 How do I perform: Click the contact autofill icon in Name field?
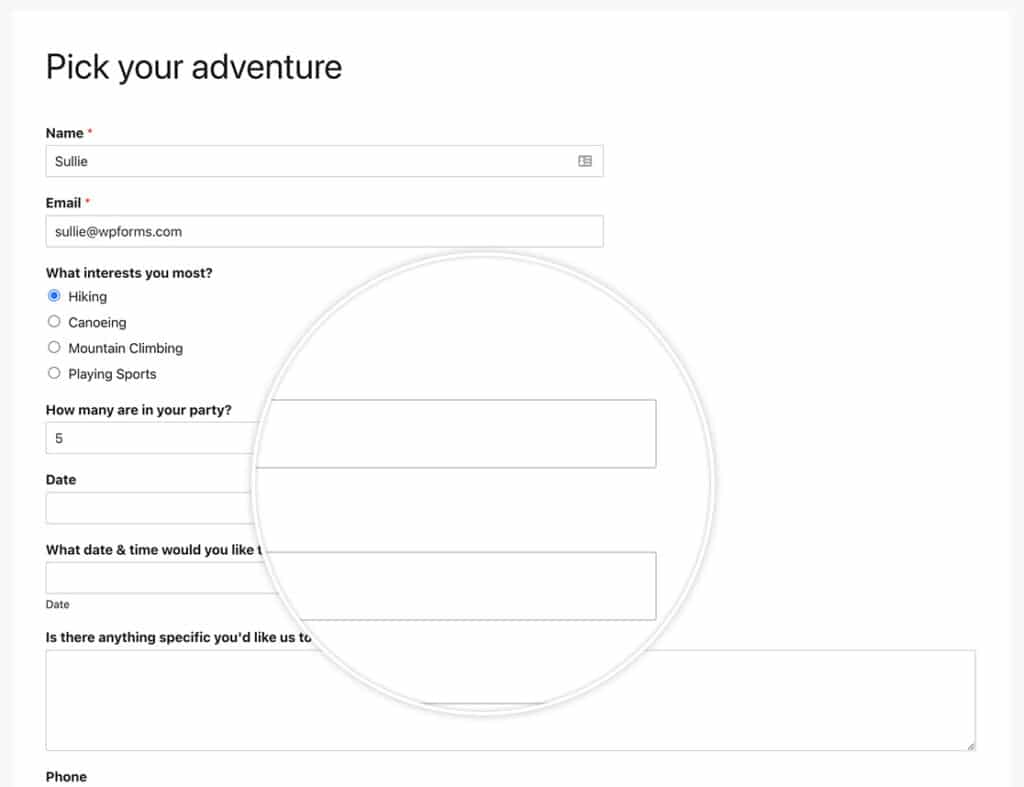pos(584,161)
